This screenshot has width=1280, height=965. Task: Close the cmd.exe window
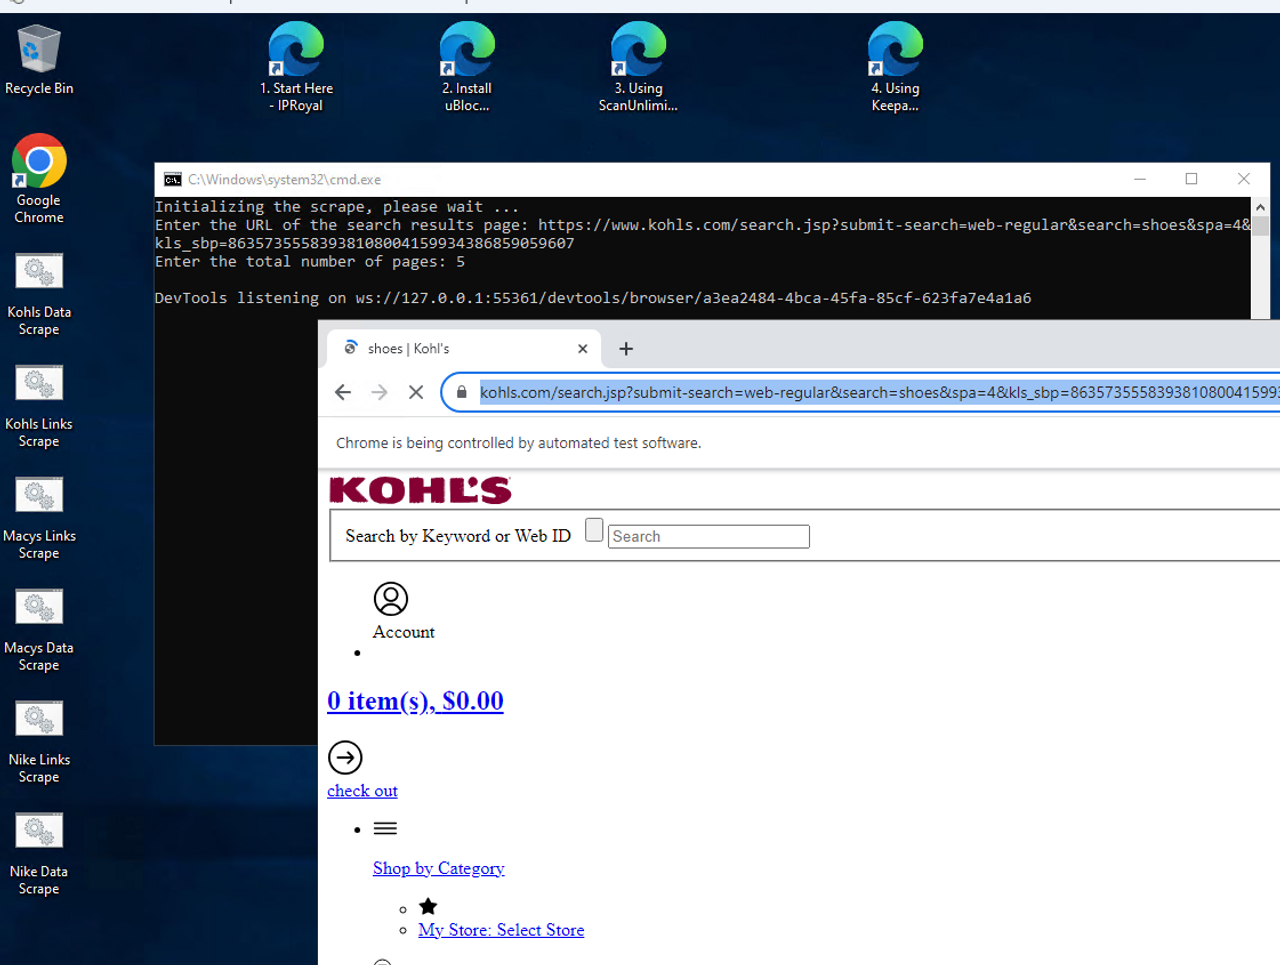click(1244, 179)
